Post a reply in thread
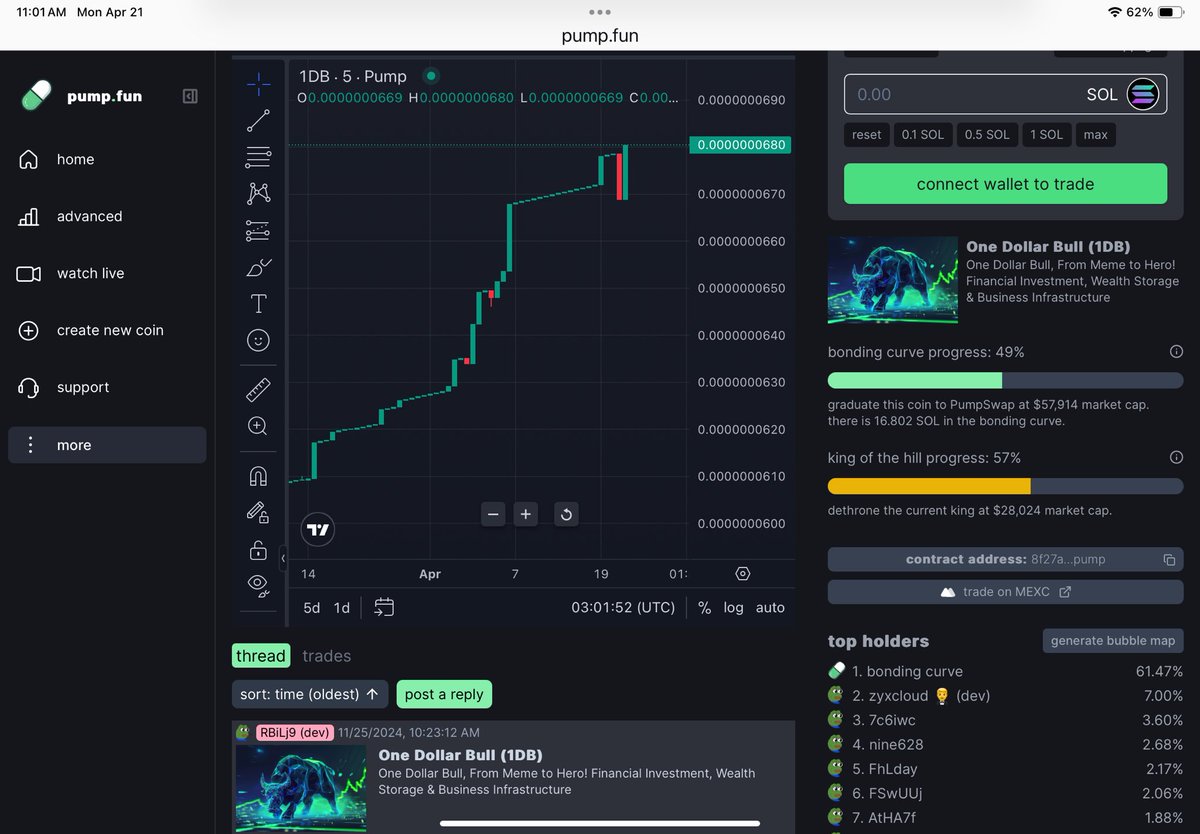Image resolution: width=1200 pixels, height=834 pixels. (444, 694)
